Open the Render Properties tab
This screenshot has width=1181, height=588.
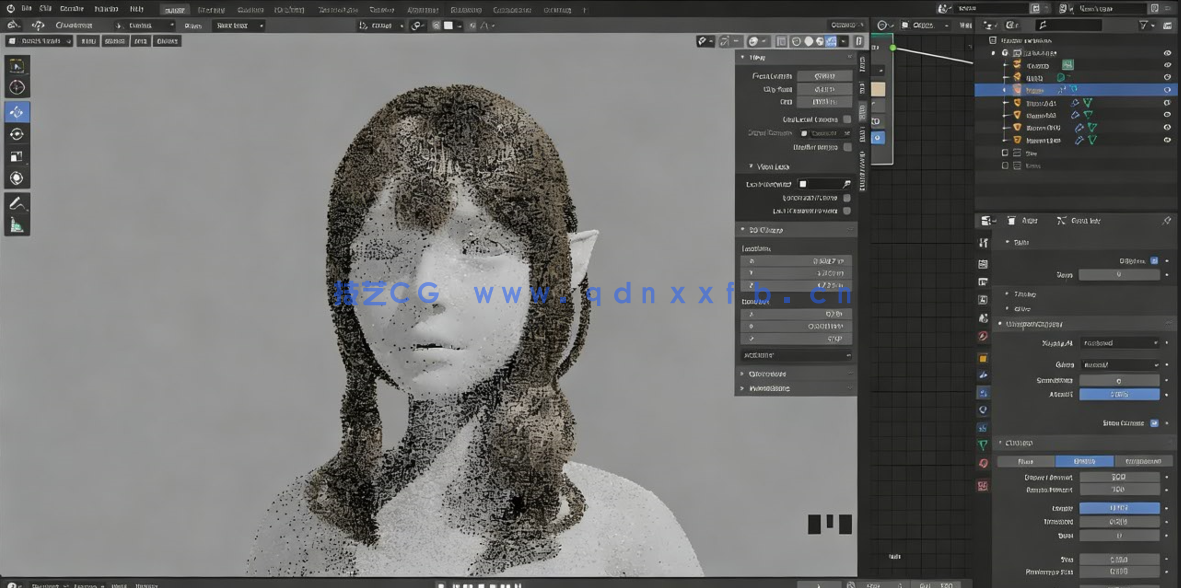click(x=983, y=261)
